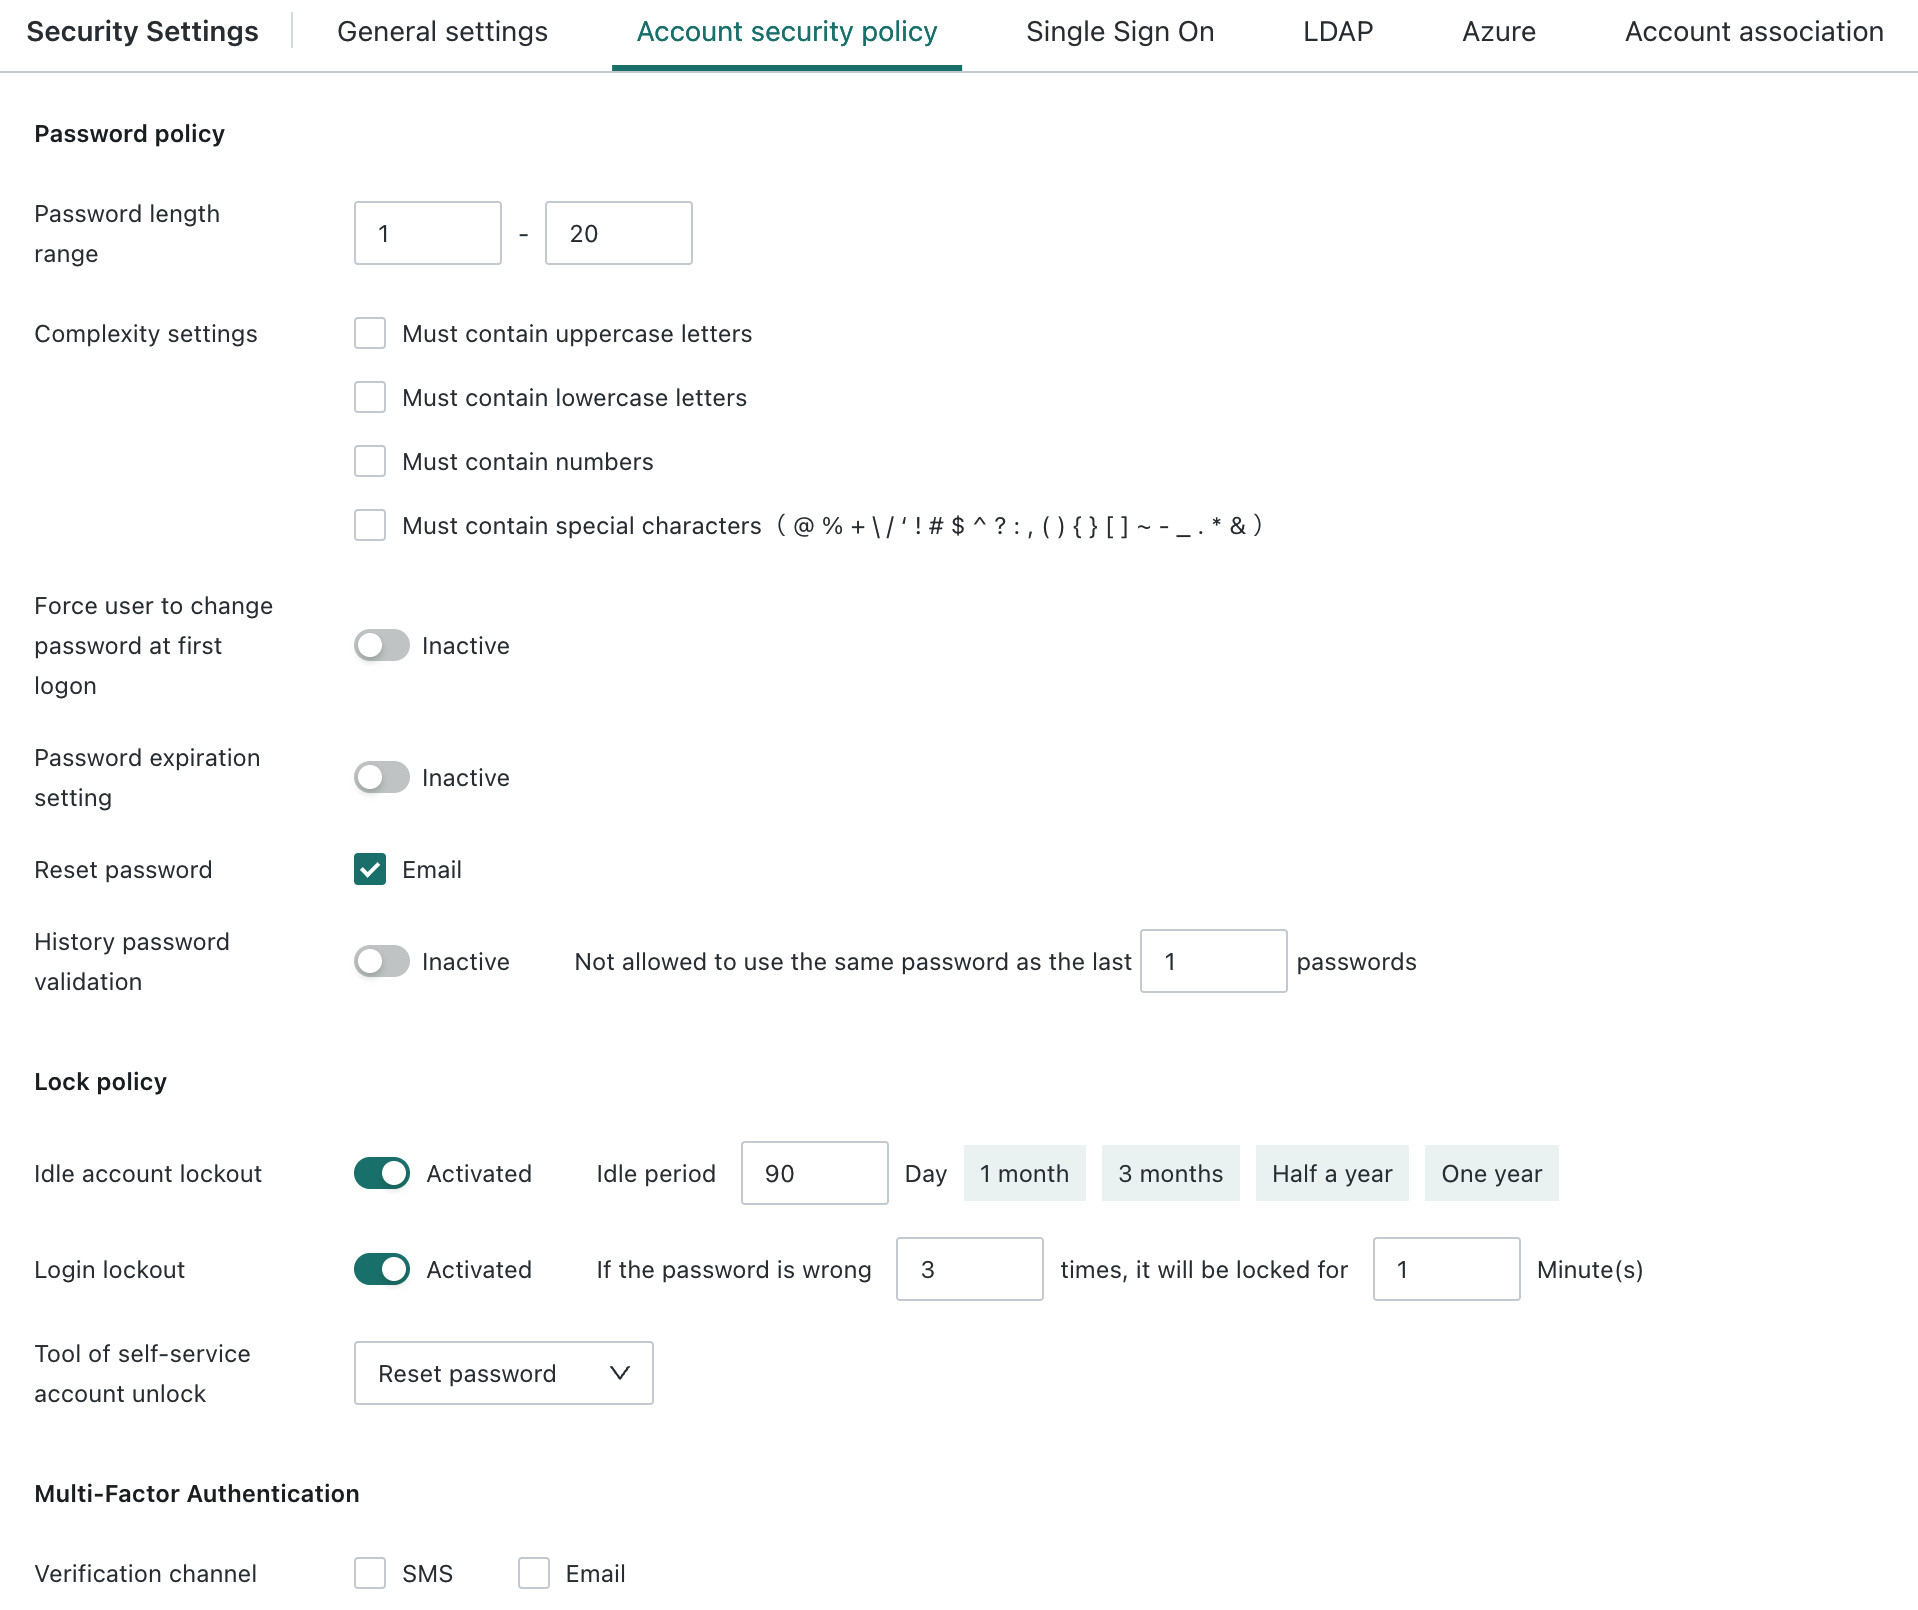Screen dimensions: 1918x1610
Task: Go to LDAP tab
Action: (x=1338, y=32)
